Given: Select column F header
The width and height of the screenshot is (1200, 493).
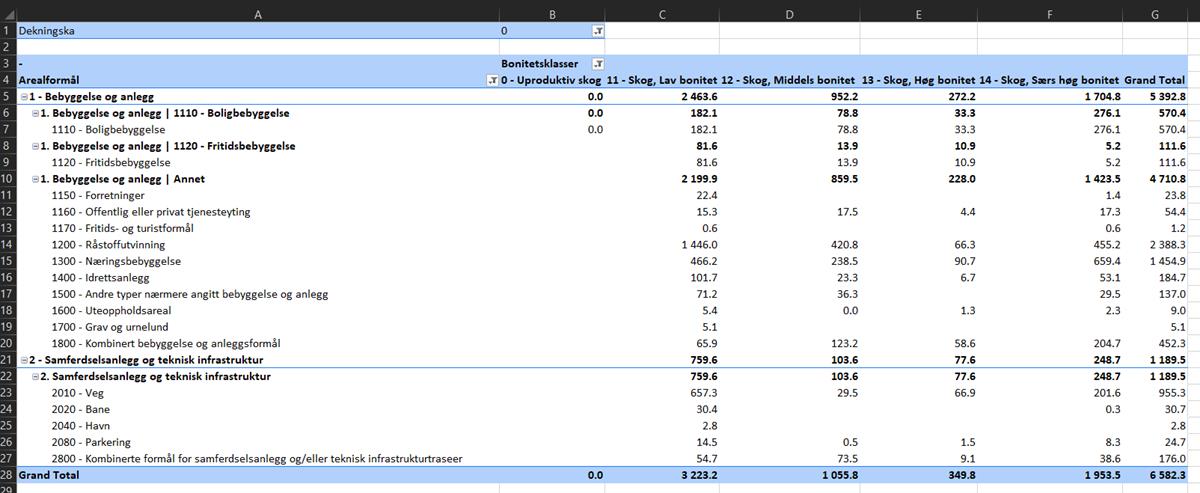Looking at the screenshot, I should point(1049,13).
